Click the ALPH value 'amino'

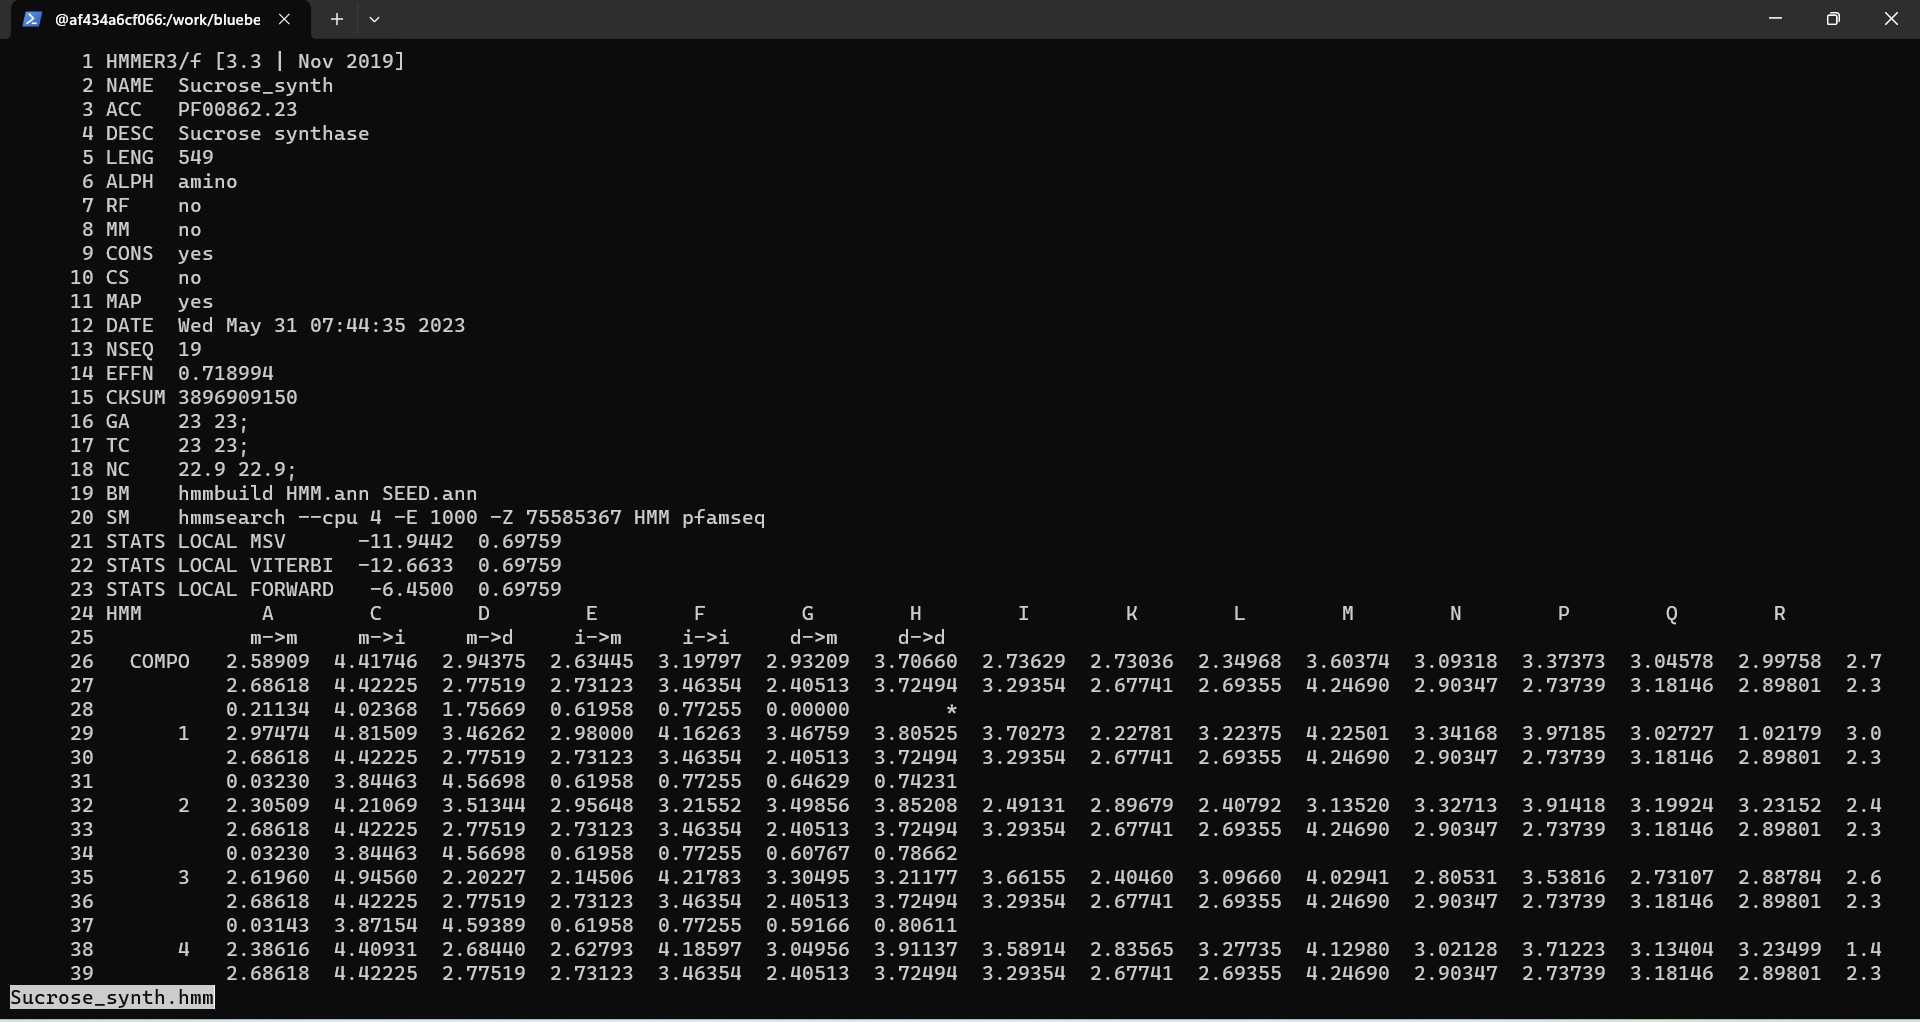click(x=208, y=181)
